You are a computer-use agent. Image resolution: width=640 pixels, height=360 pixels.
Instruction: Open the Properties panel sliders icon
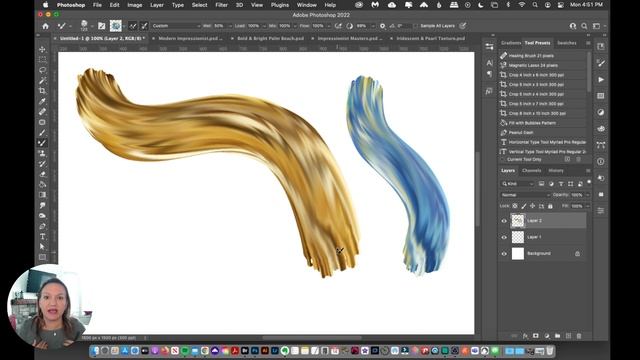pyautogui.click(x=489, y=47)
